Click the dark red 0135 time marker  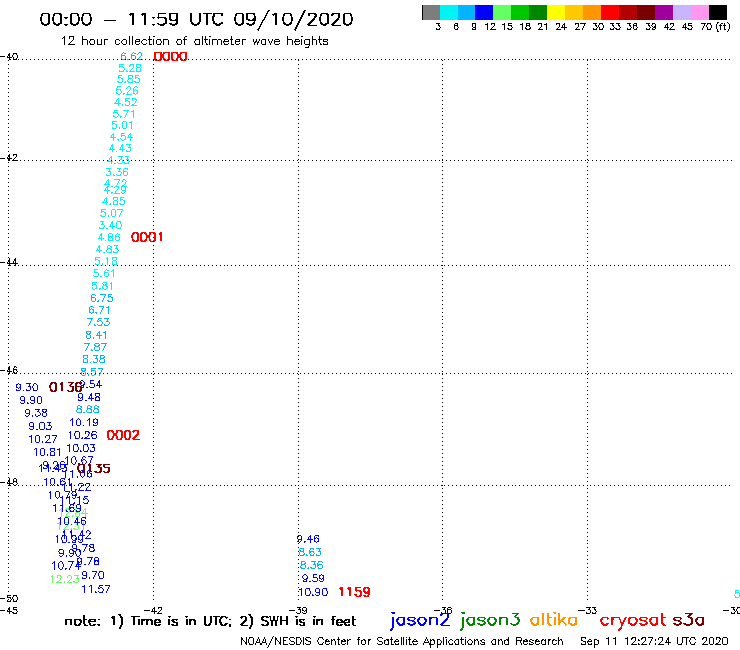94,468
